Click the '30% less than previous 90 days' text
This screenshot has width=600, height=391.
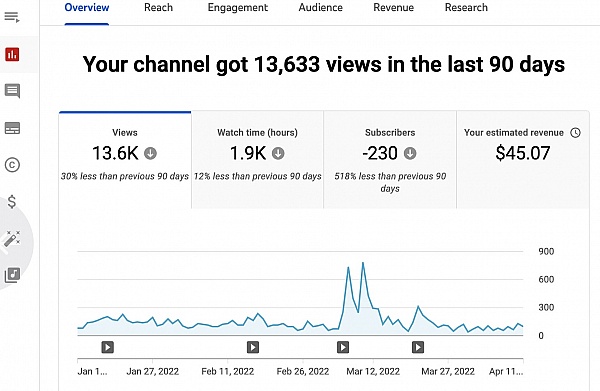click(125, 176)
